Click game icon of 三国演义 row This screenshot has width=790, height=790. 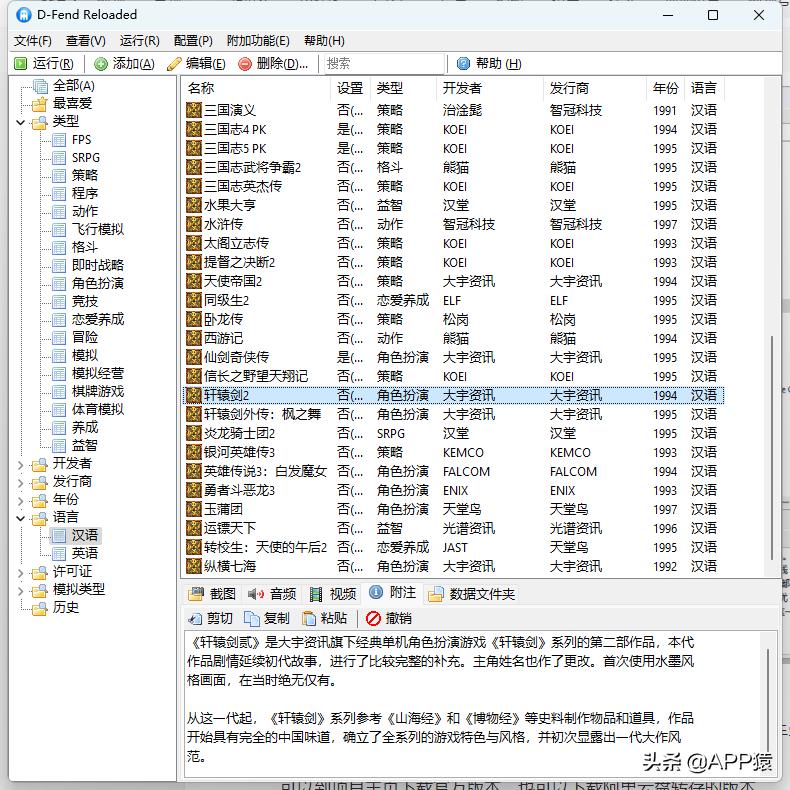(194, 110)
